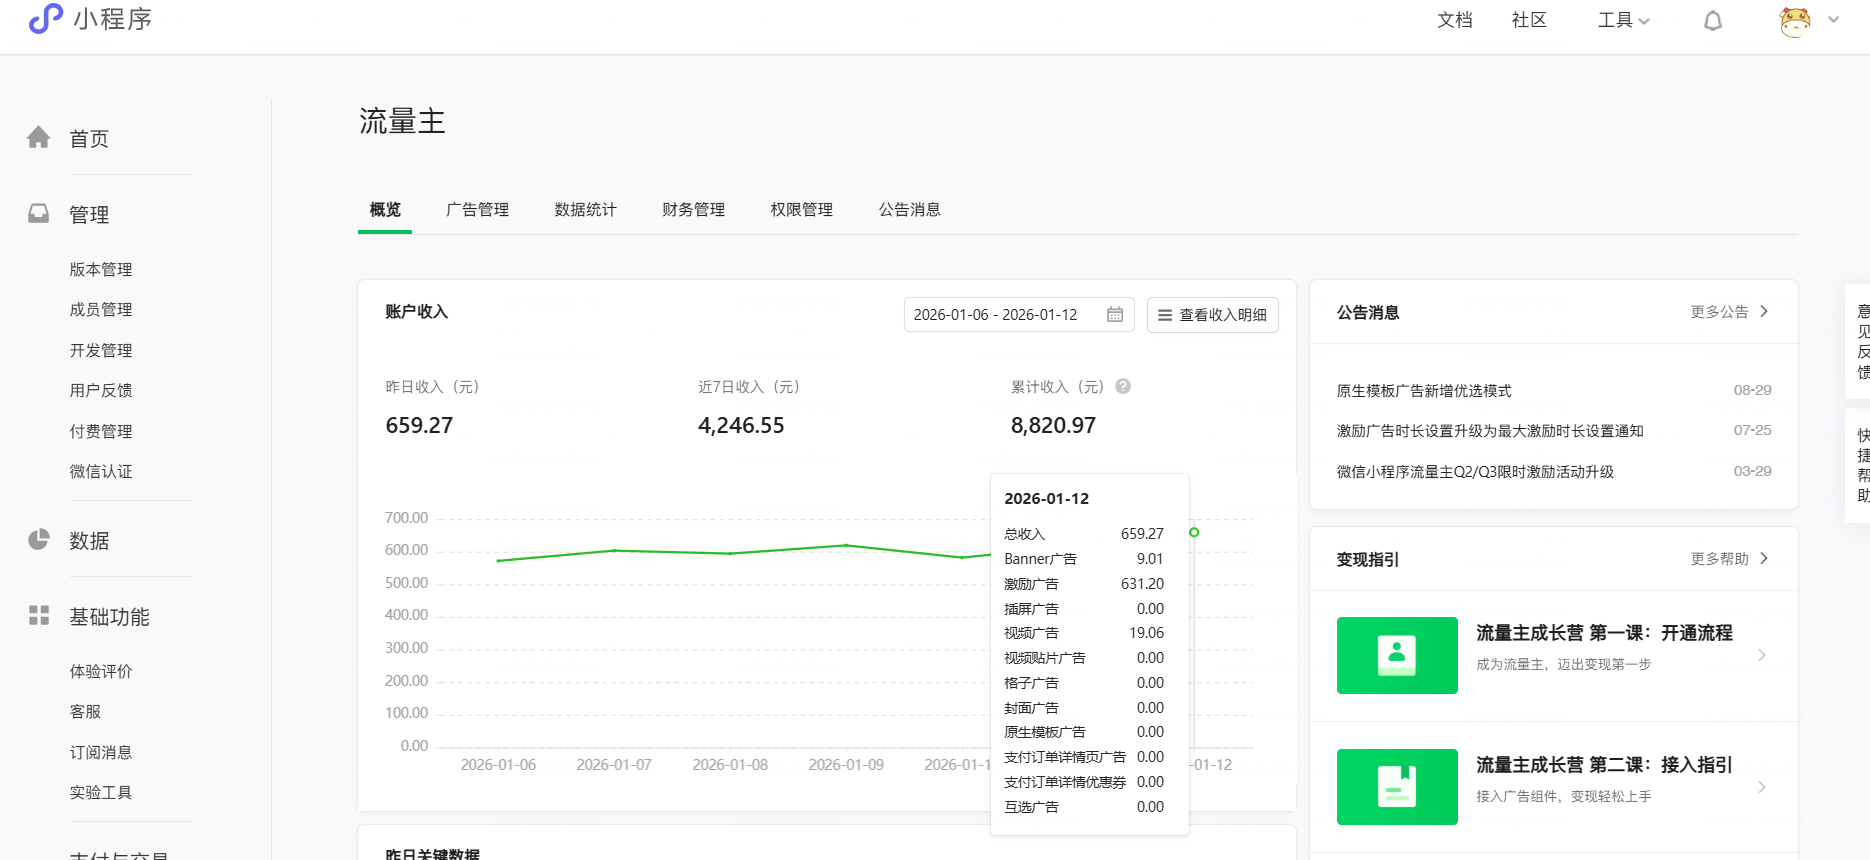Image resolution: width=1870 pixels, height=860 pixels.
Task: Click the help icon next to 累计收入
Action: [1123, 387]
